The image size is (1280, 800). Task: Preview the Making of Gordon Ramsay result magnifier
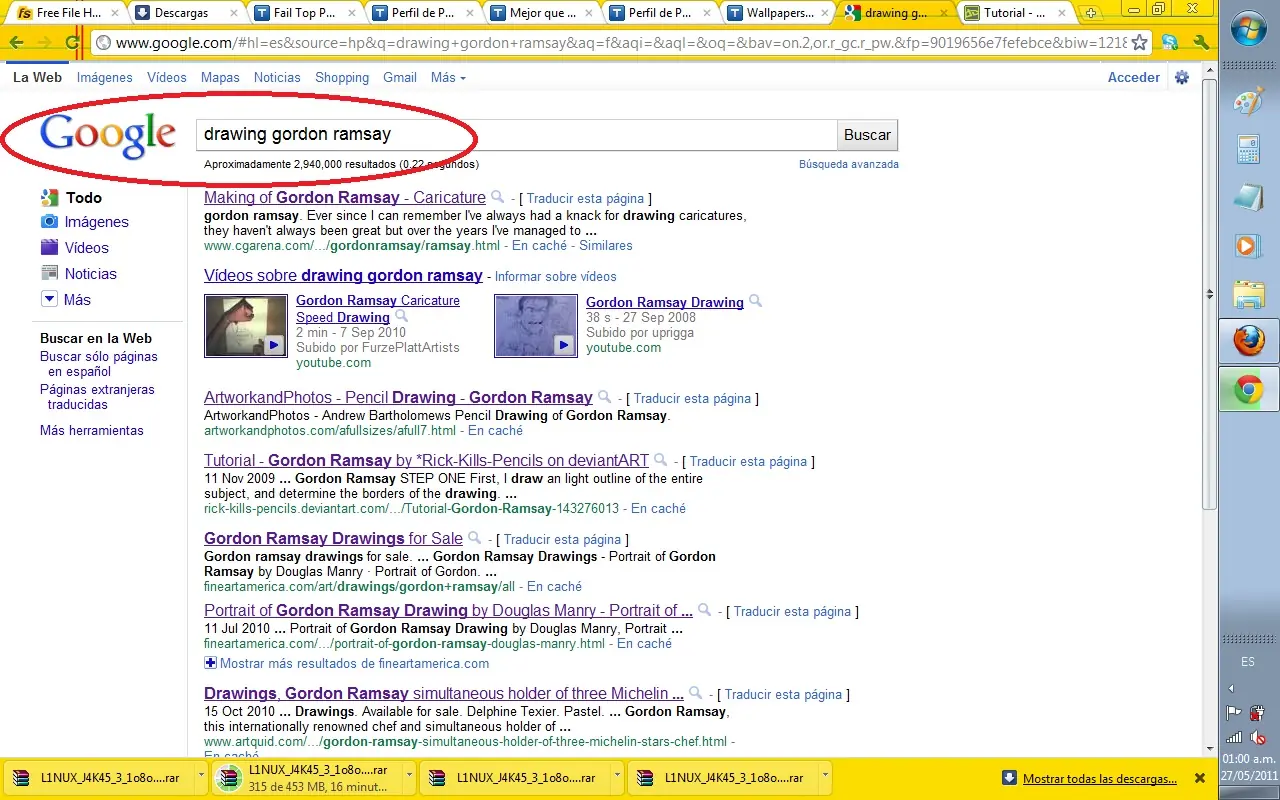pyautogui.click(x=498, y=197)
